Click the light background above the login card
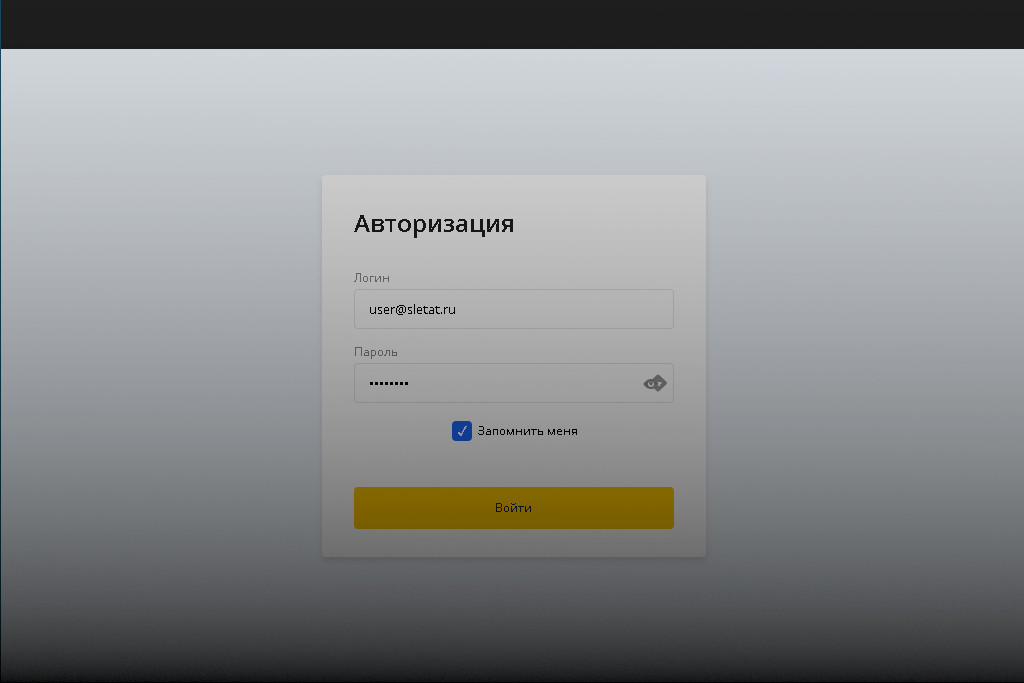The height and width of the screenshot is (683, 1024). coord(512,110)
